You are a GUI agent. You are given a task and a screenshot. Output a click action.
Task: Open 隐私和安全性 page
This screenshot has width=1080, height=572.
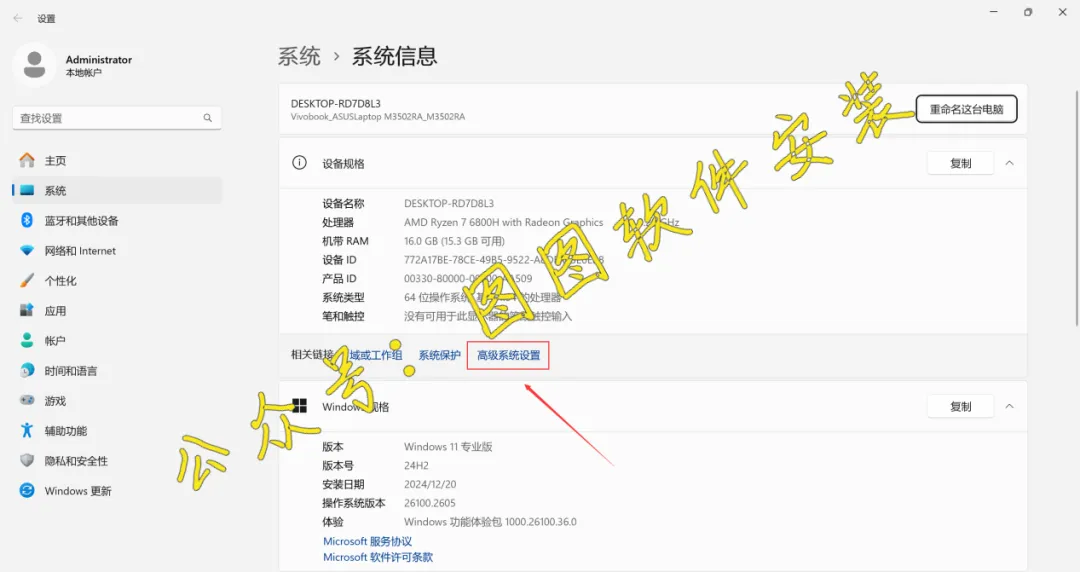click(x=117, y=461)
